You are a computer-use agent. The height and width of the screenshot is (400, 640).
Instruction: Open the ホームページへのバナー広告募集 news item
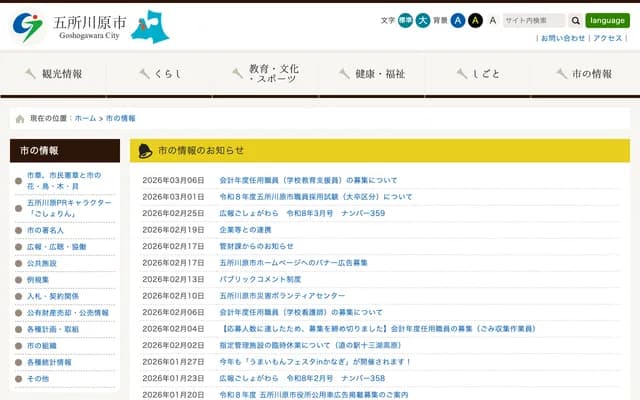293,263
